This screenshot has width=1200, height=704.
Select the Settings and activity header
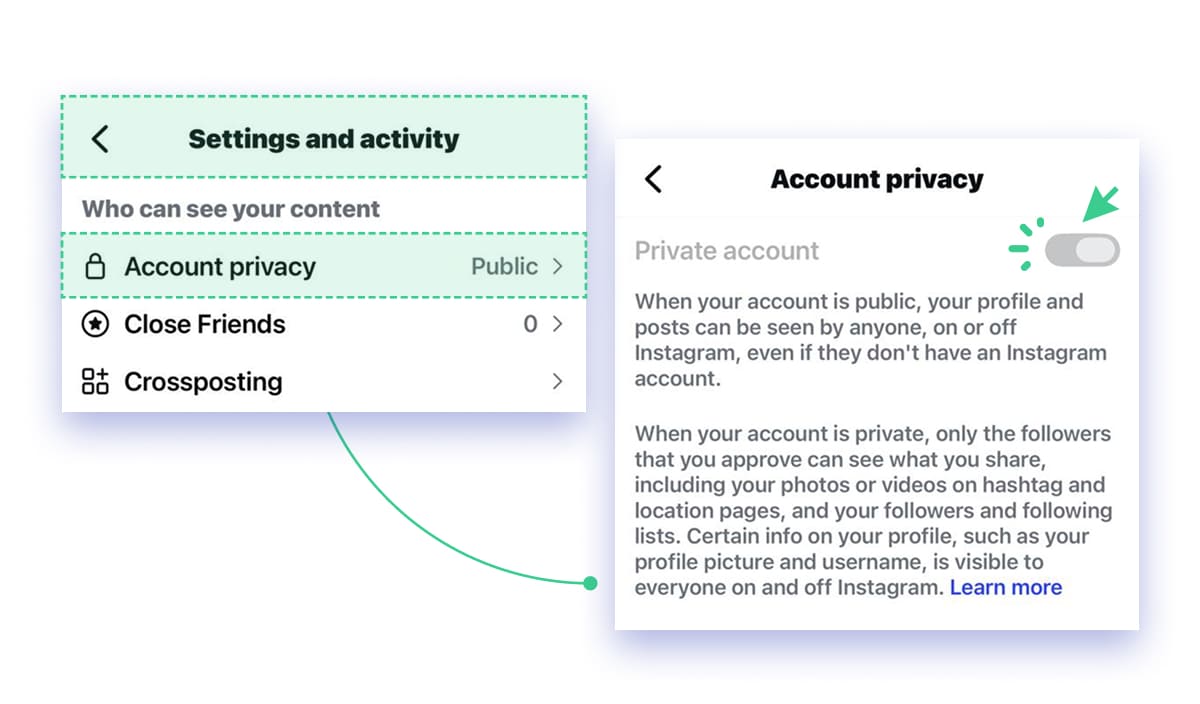coord(323,139)
